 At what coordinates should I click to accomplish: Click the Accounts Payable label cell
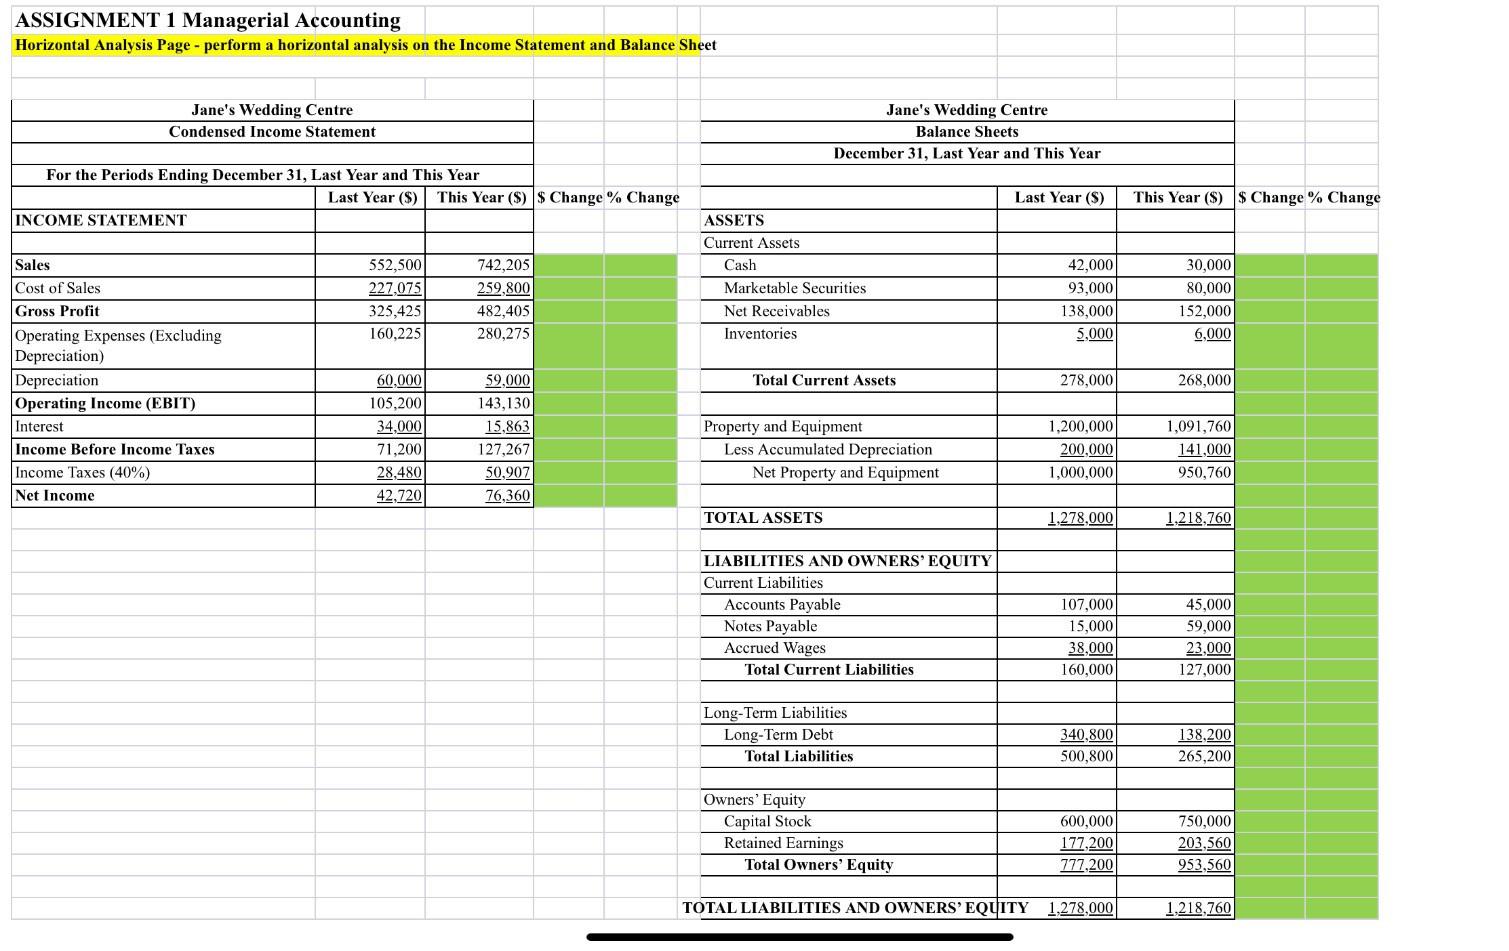[x=780, y=604]
